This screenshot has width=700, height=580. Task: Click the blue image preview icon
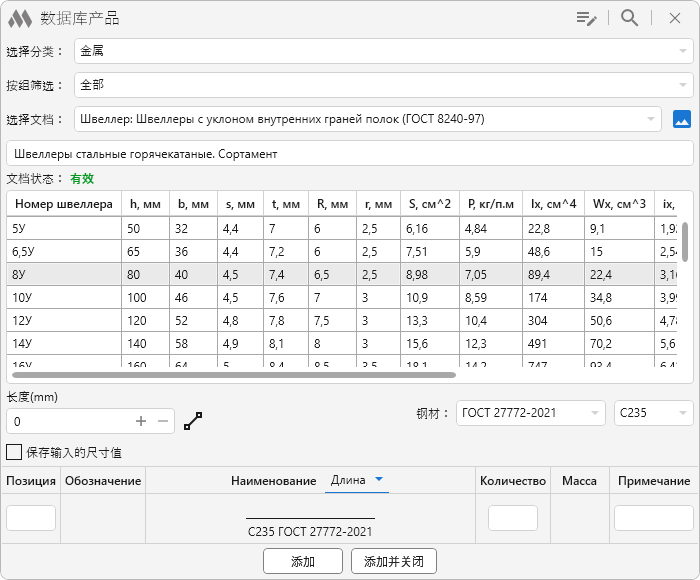[682, 119]
